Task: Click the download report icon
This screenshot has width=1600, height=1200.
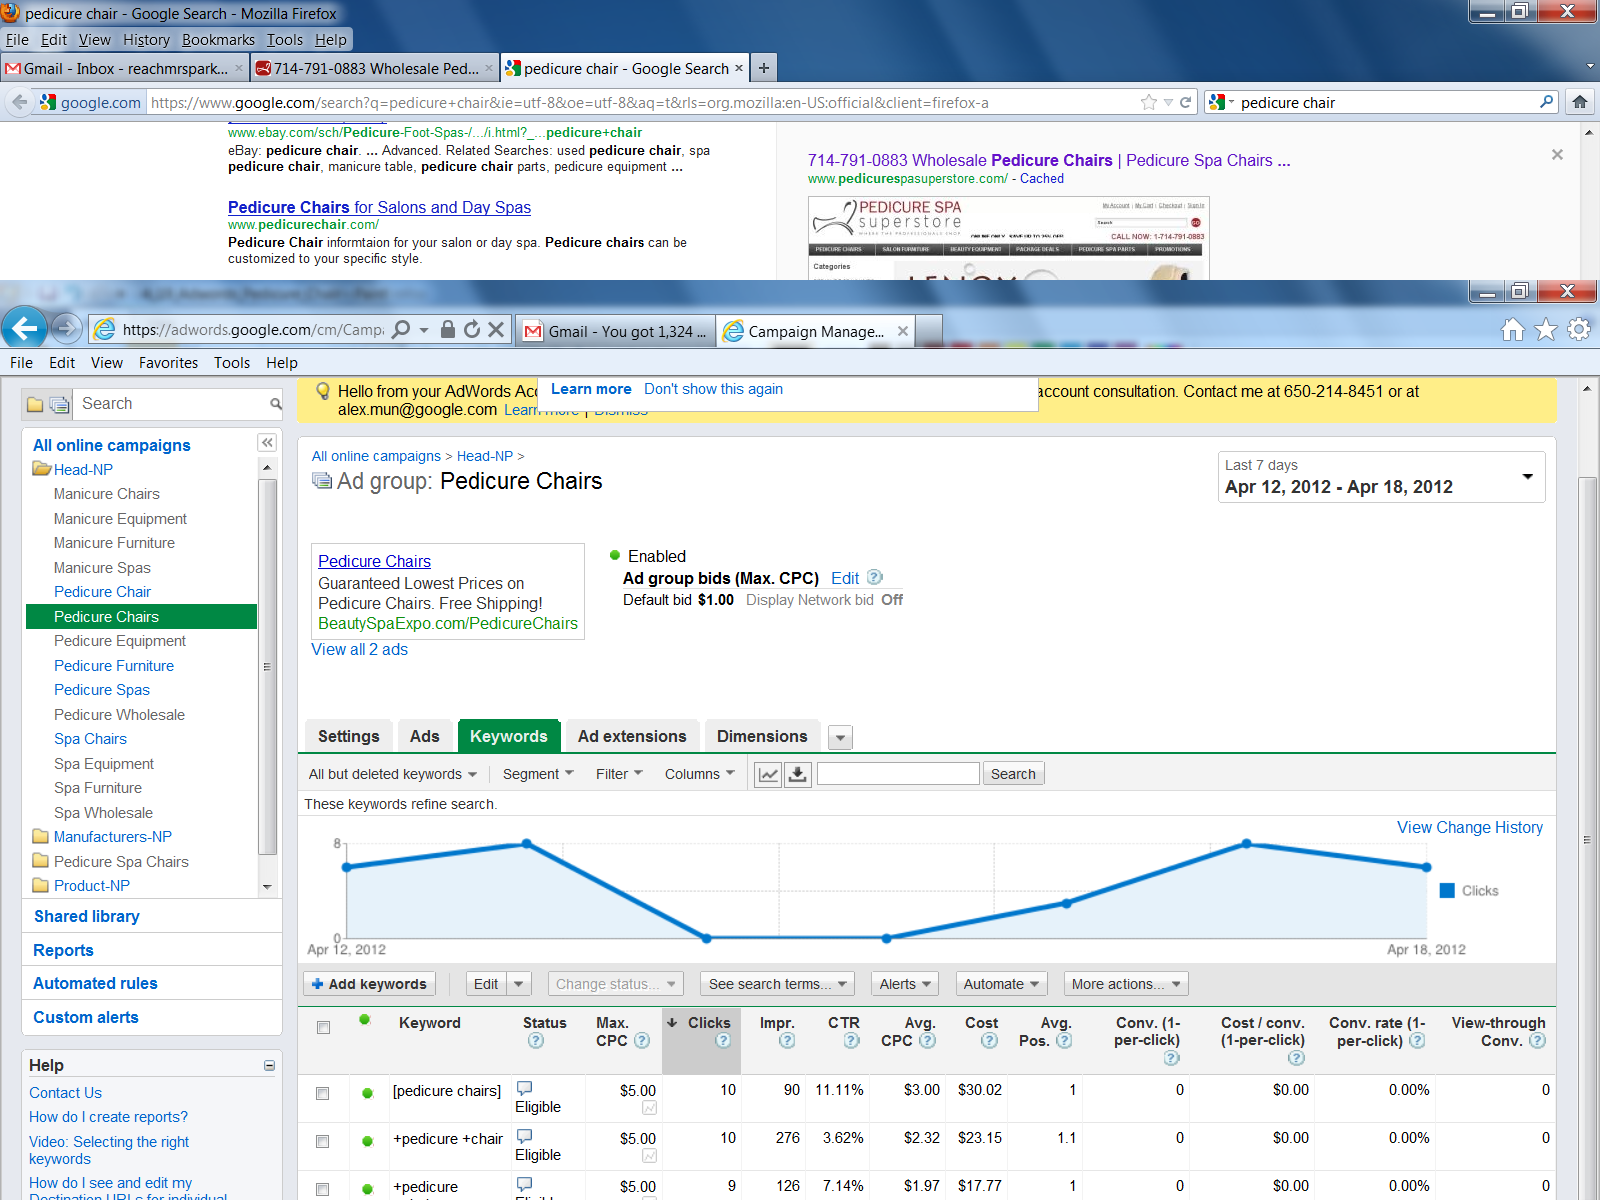Action: coord(798,774)
